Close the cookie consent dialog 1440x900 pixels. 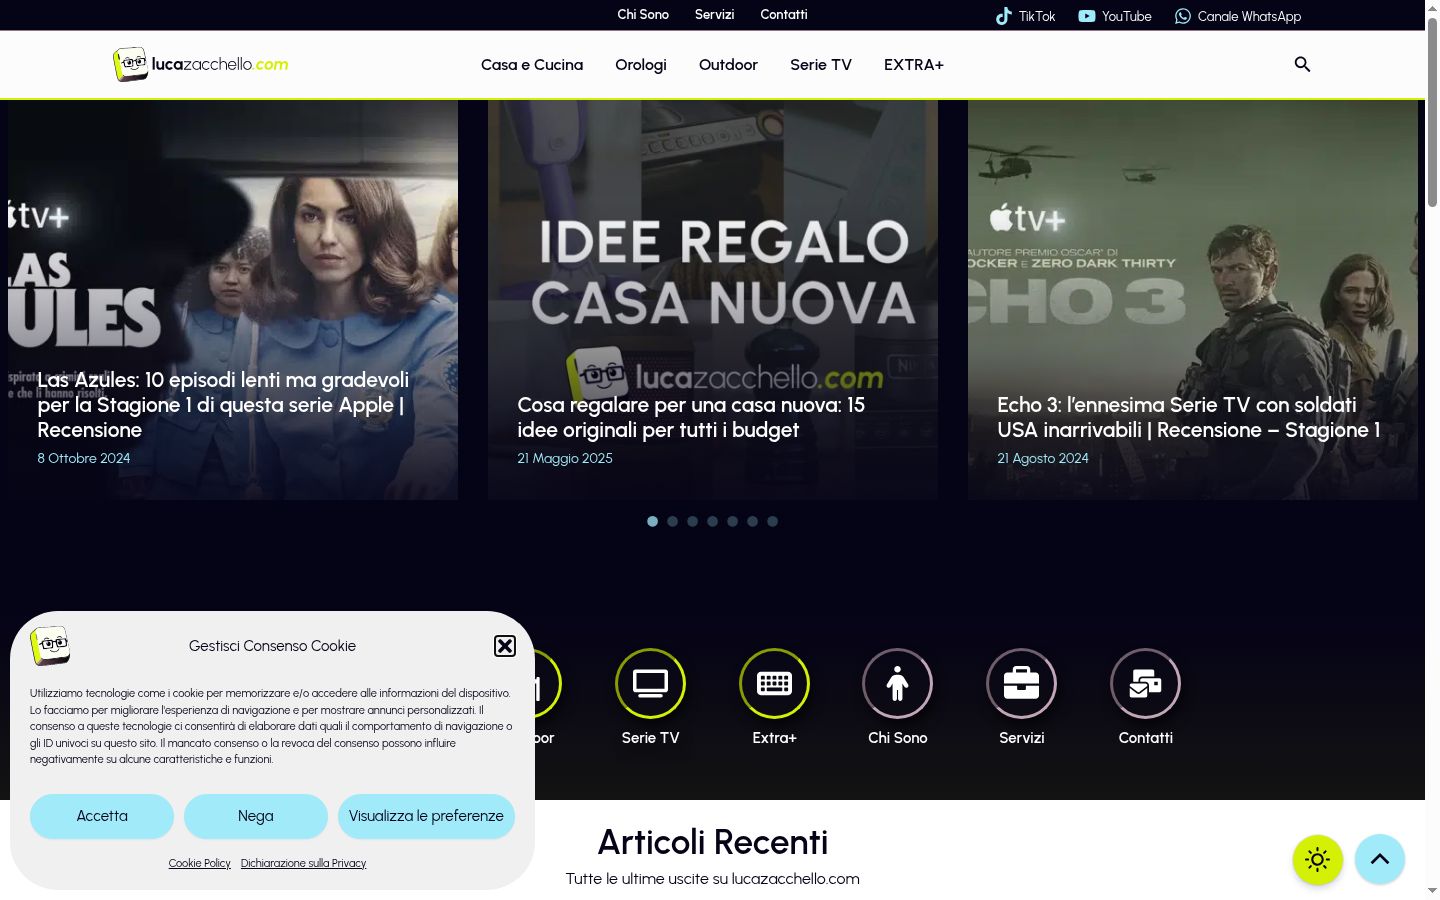[x=505, y=646]
